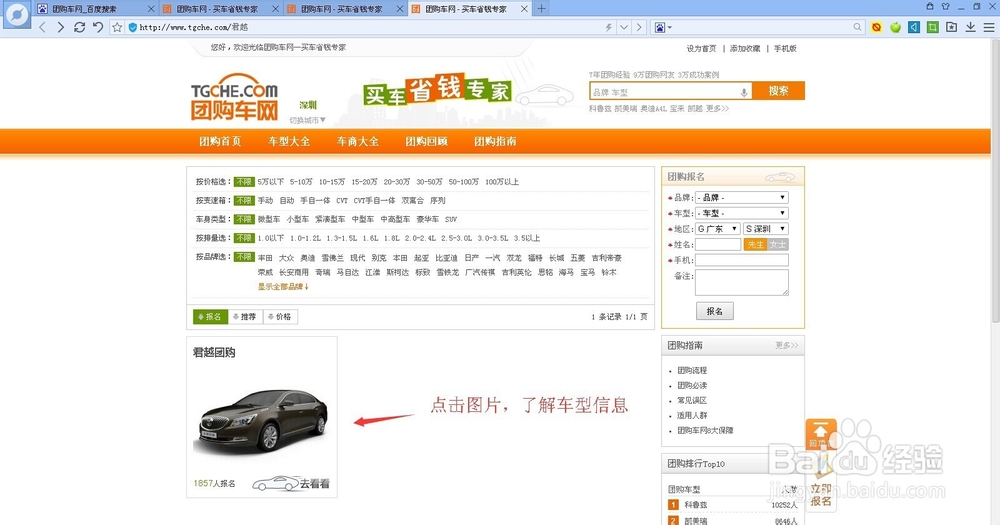Click the red ad-block extension icon
This screenshot has height=525, width=1000.
click(876, 27)
